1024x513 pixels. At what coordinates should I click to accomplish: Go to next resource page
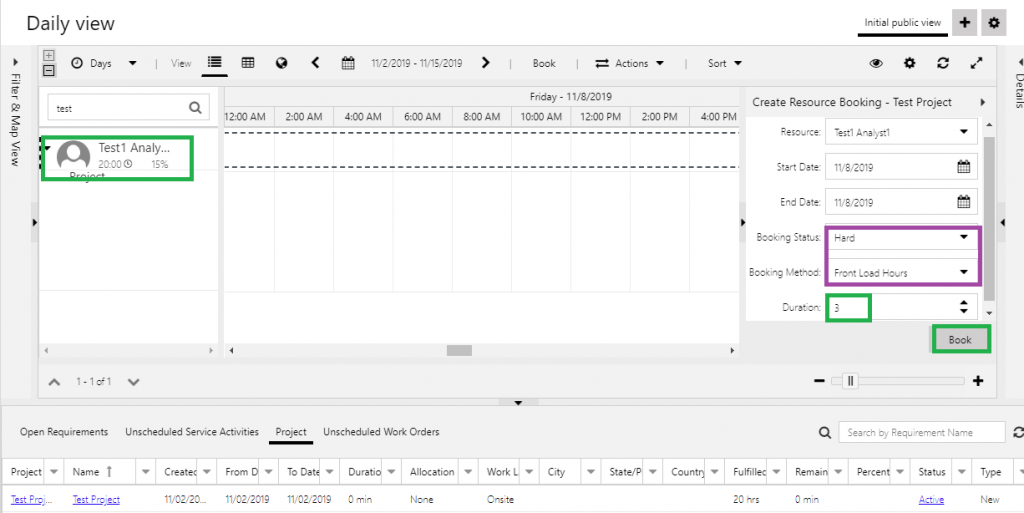[x=133, y=382]
